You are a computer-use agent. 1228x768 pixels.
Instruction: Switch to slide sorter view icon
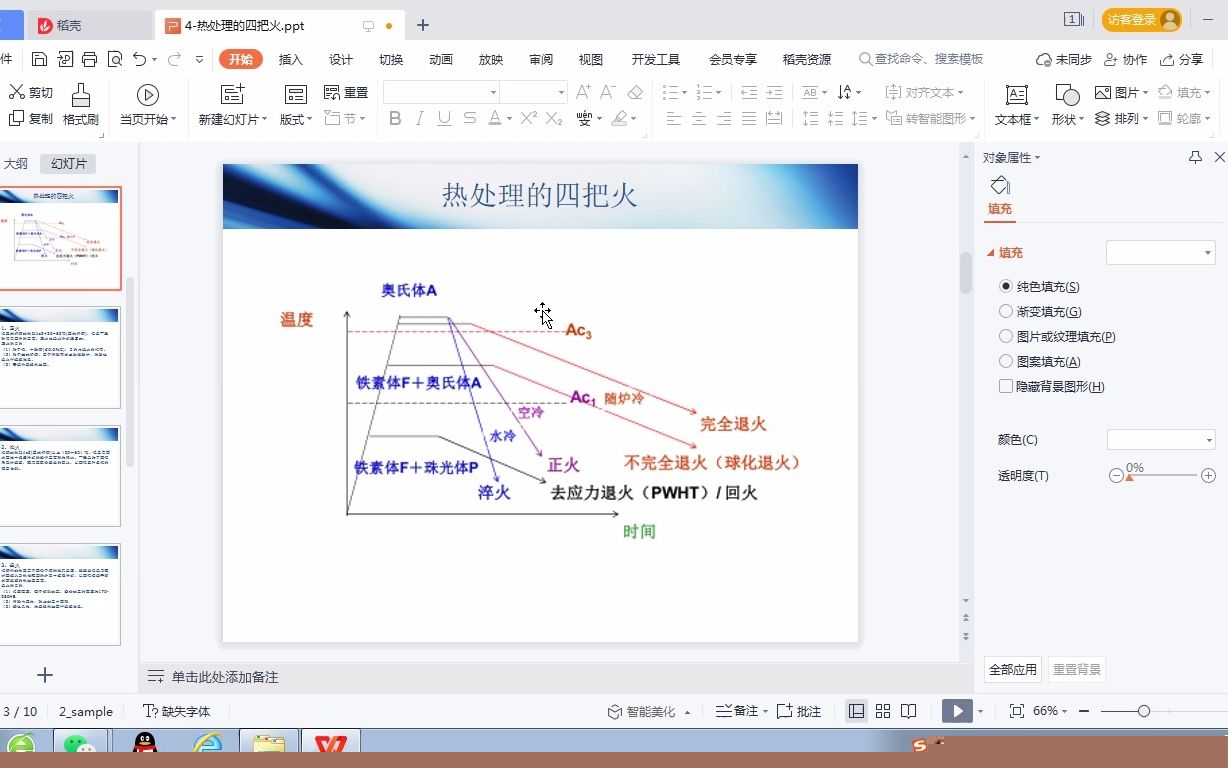[x=883, y=711]
